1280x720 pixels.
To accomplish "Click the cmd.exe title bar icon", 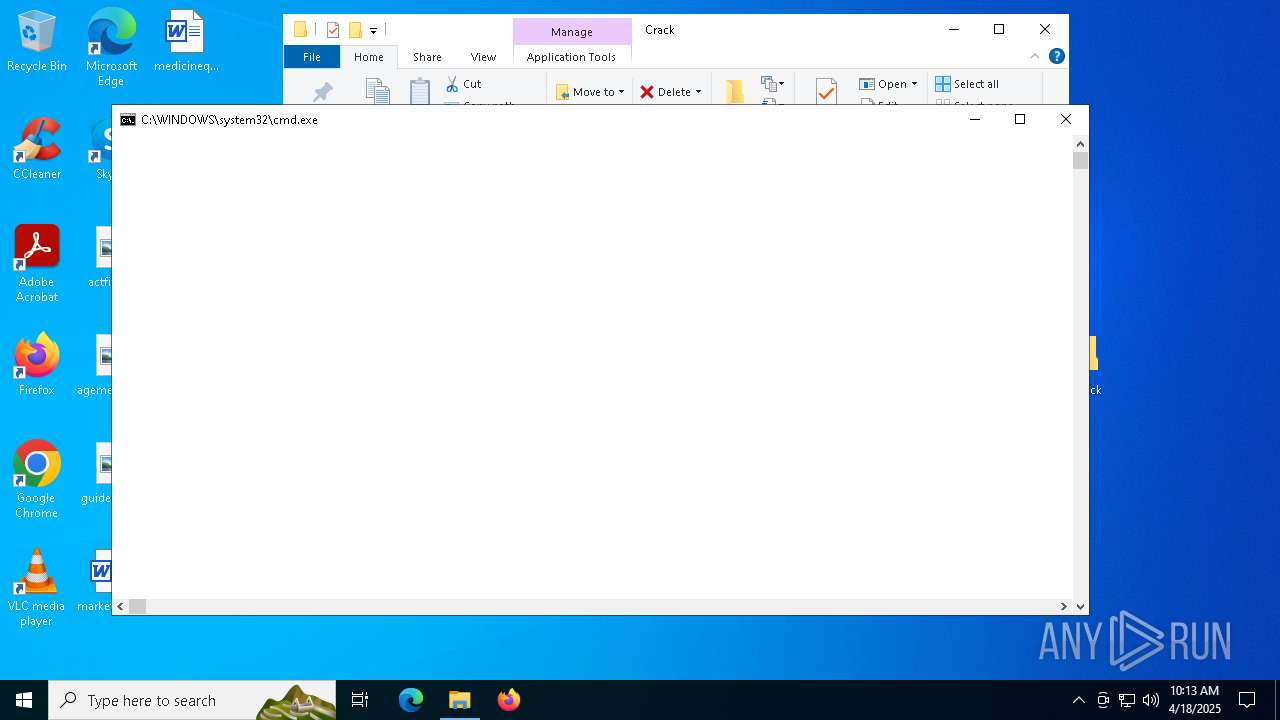I will tap(128, 120).
